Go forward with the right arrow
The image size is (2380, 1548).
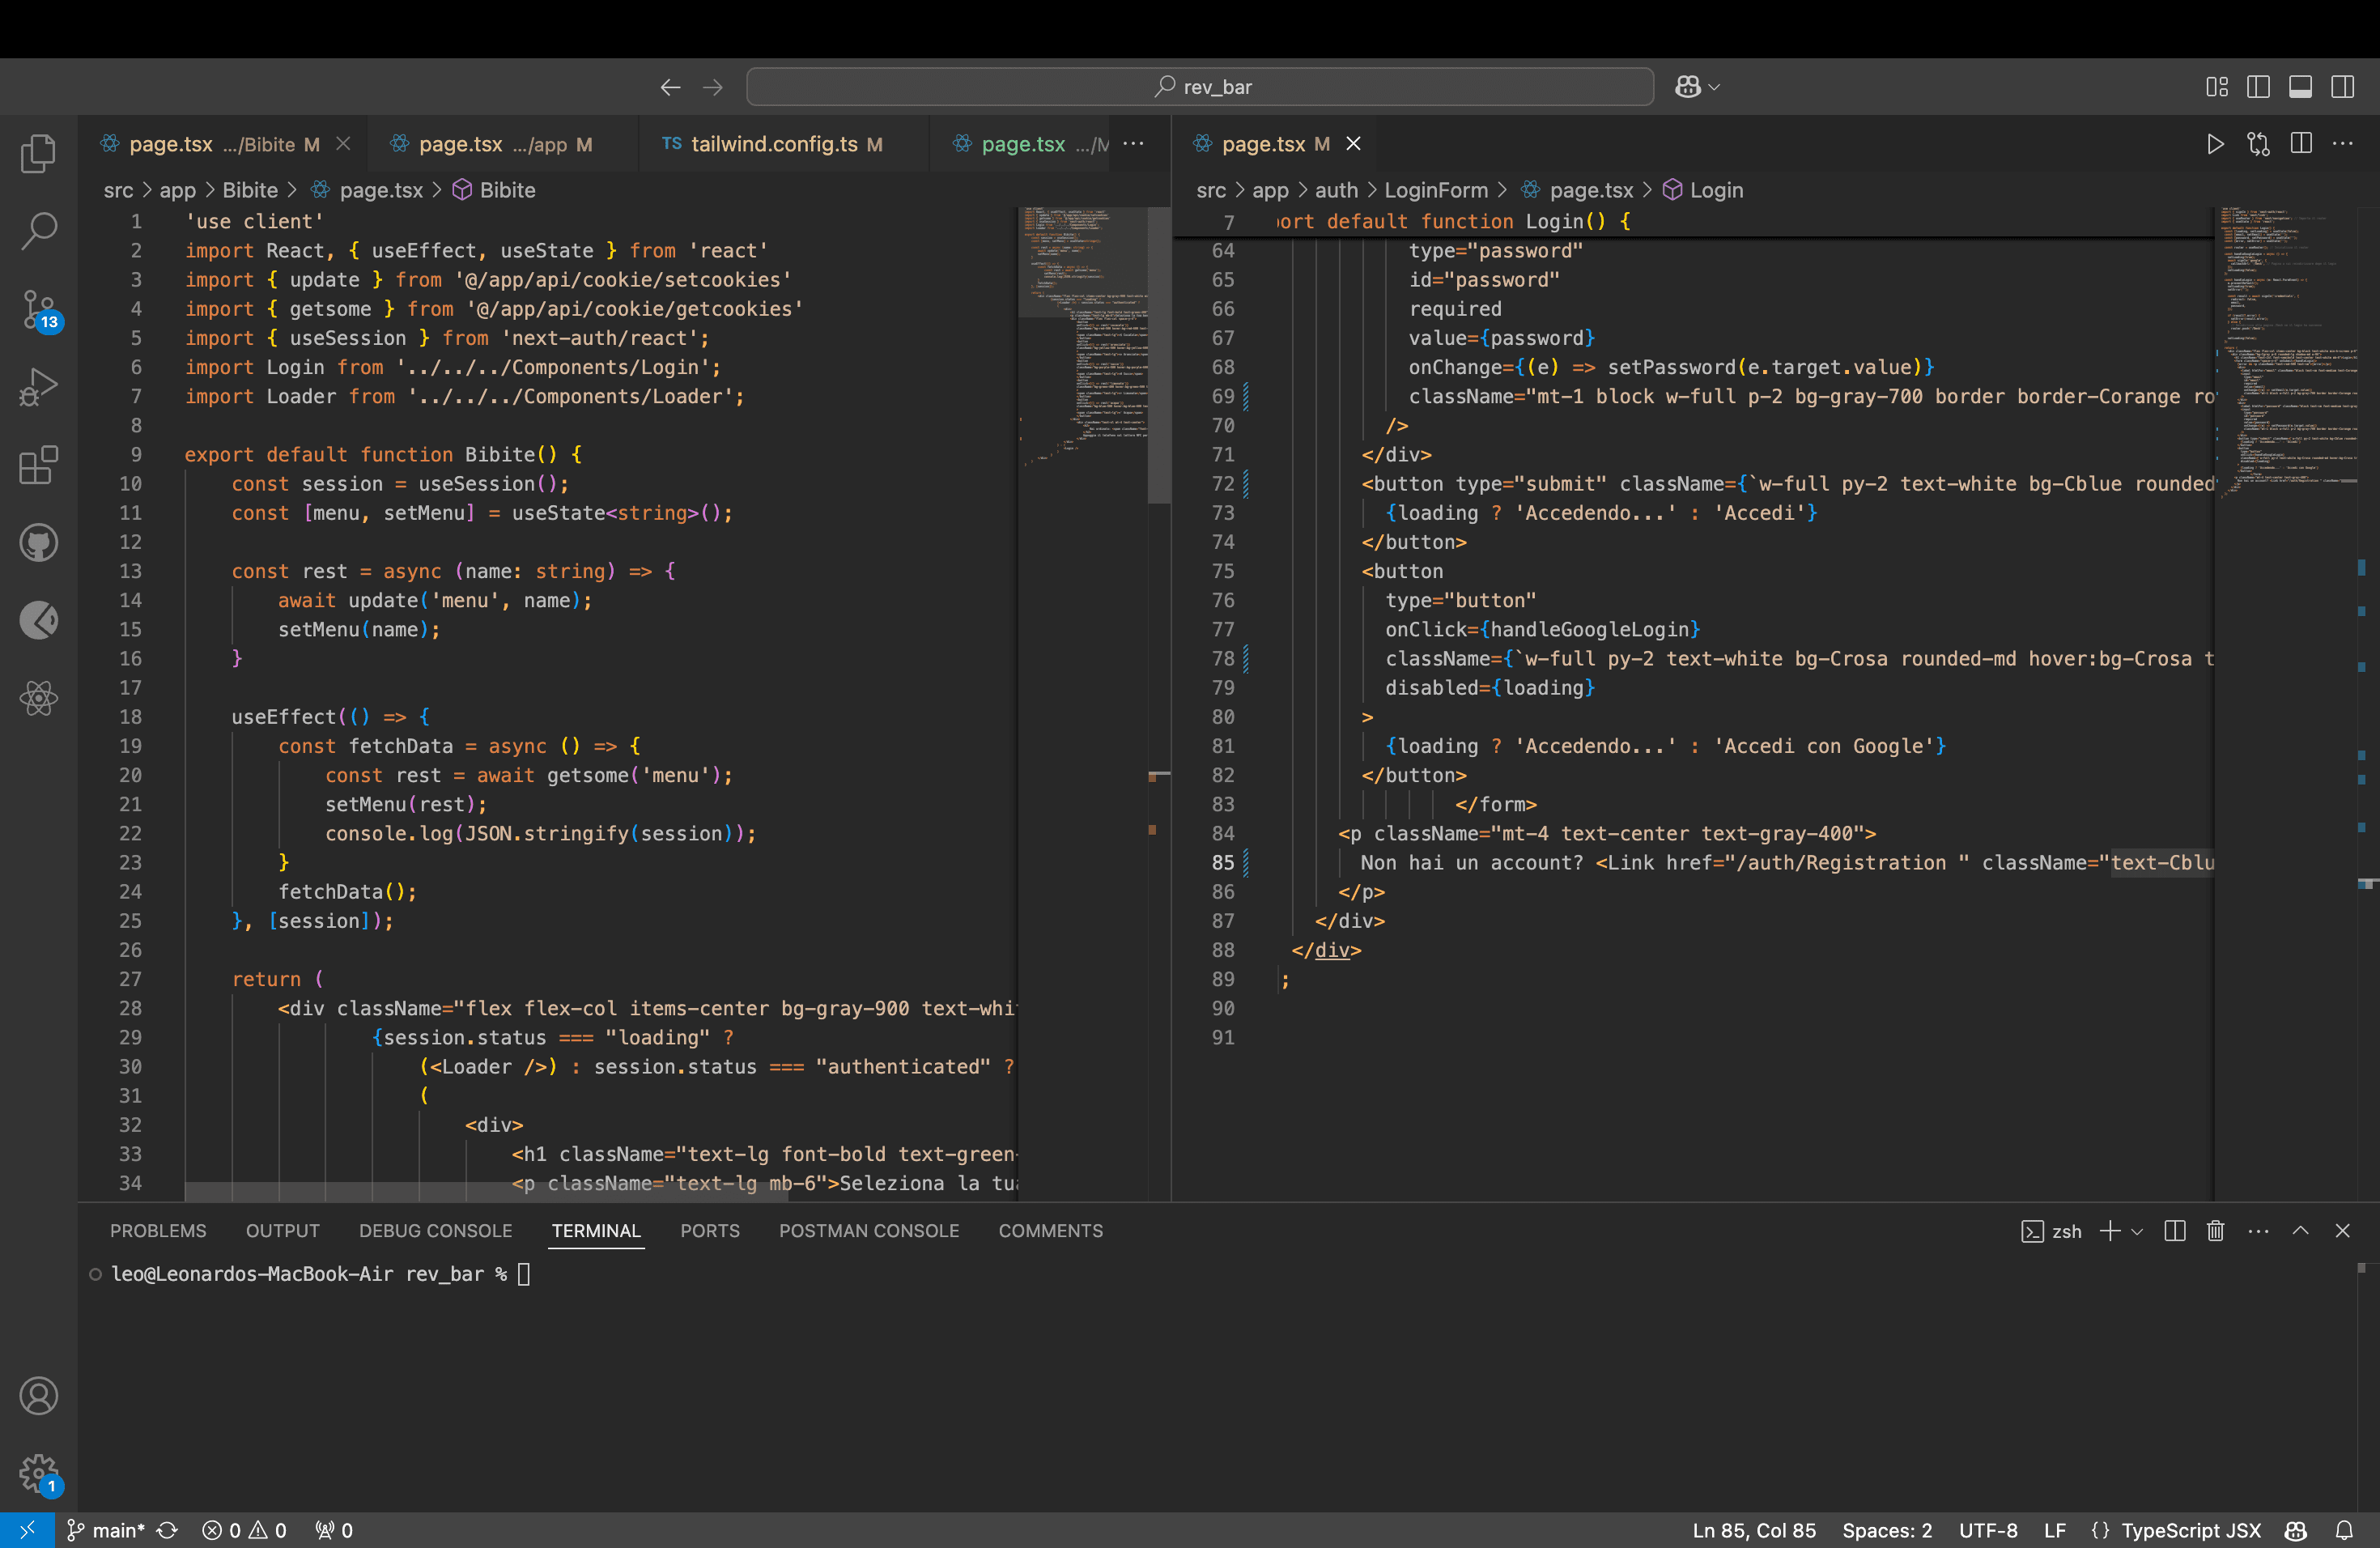tap(712, 87)
